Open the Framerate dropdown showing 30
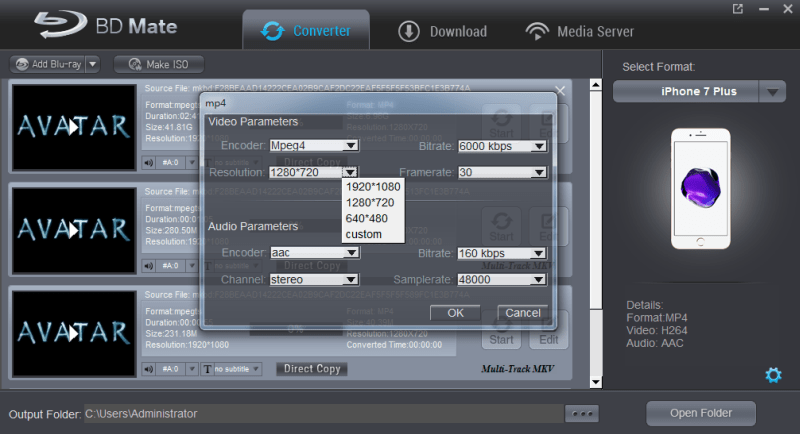 pyautogui.click(x=539, y=172)
